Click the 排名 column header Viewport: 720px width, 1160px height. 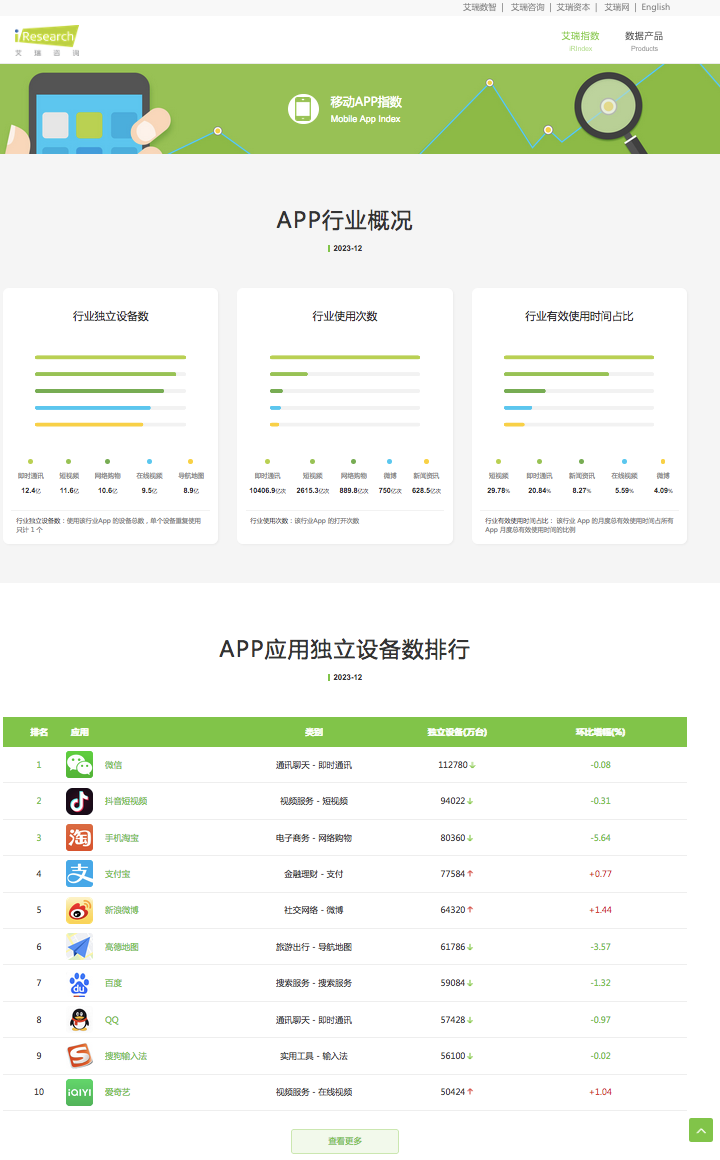39,732
